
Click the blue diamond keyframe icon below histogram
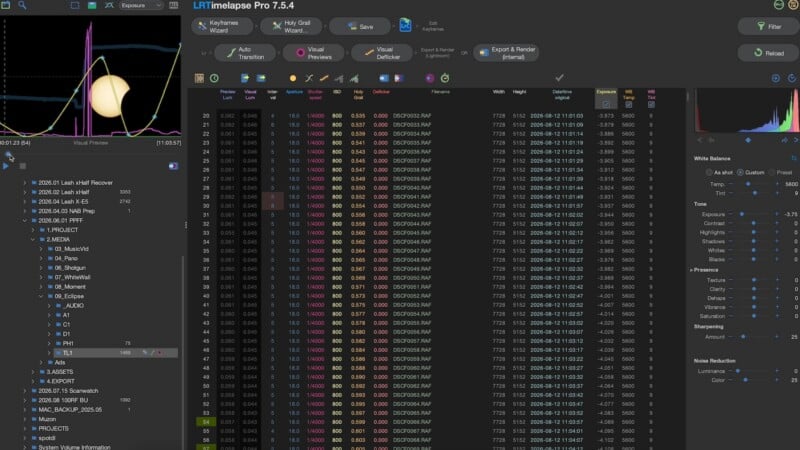pyautogui.click(x=748, y=140)
